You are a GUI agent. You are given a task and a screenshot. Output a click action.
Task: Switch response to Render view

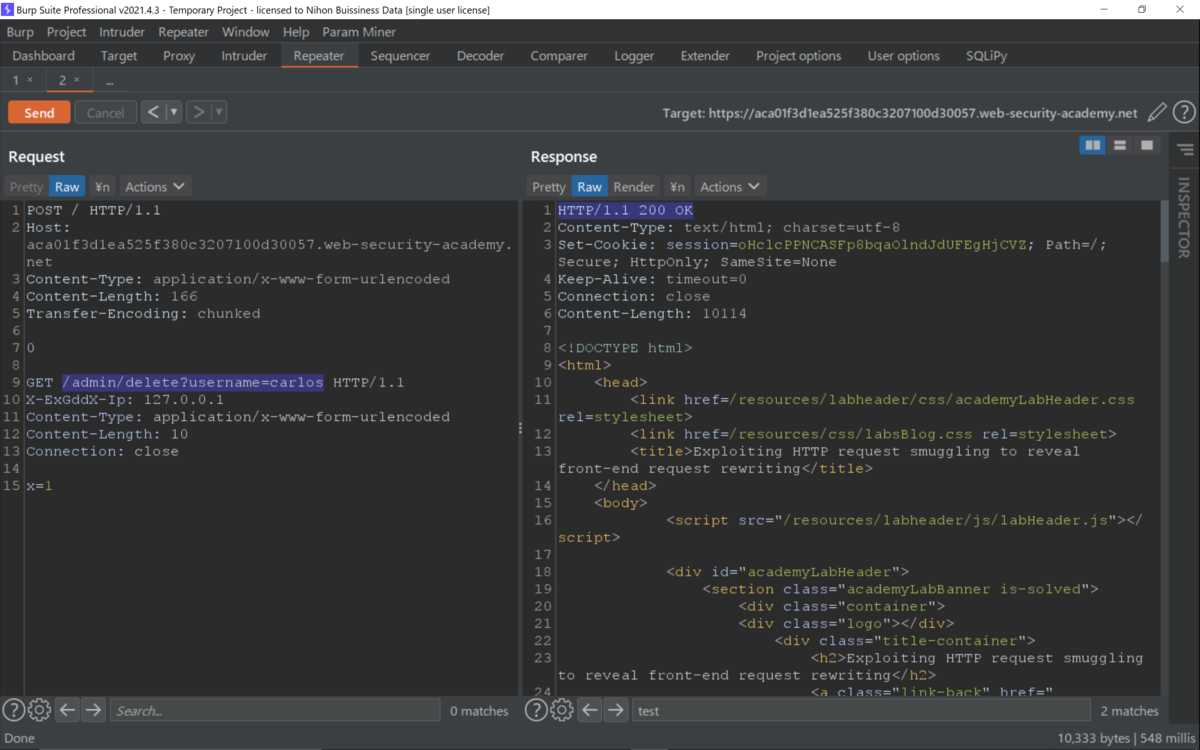point(634,187)
